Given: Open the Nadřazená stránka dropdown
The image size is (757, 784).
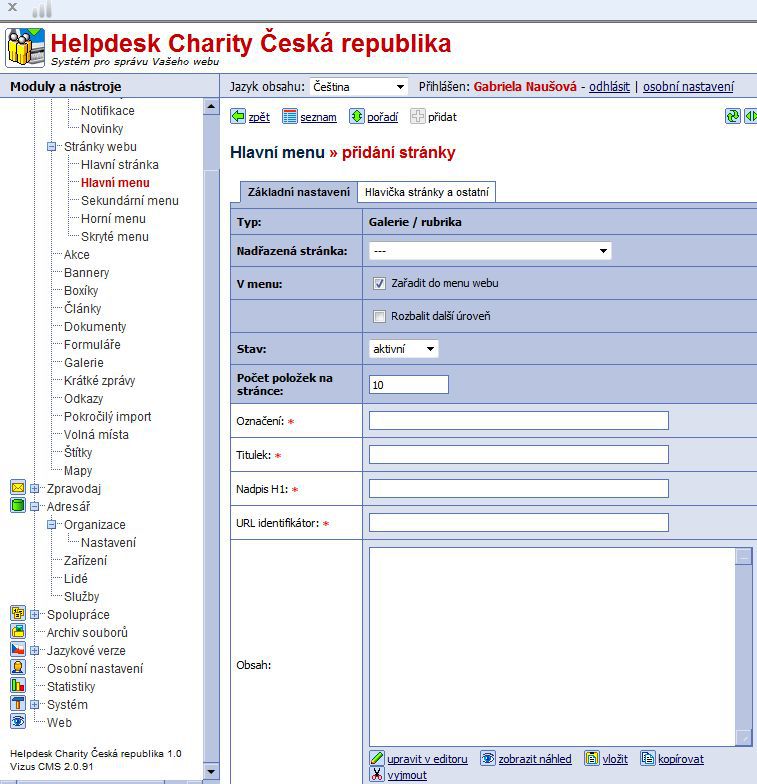Looking at the screenshot, I should (x=490, y=250).
